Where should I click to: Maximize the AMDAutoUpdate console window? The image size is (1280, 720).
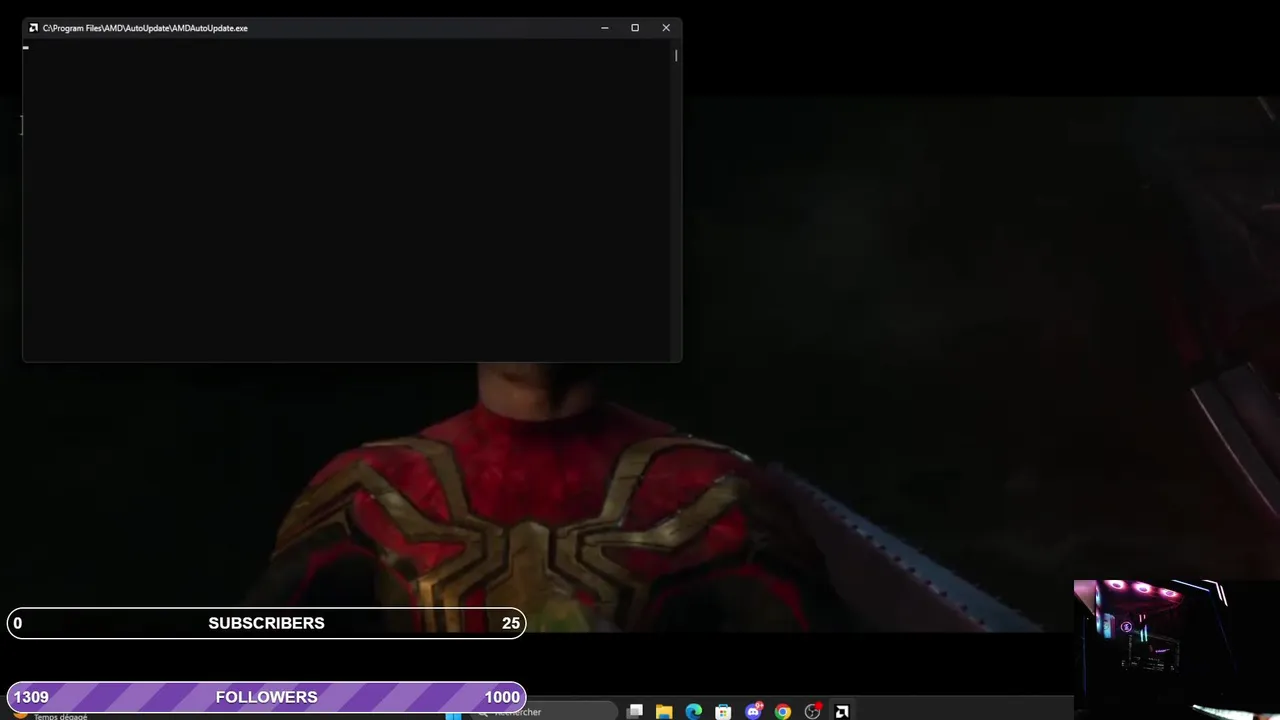[635, 28]
